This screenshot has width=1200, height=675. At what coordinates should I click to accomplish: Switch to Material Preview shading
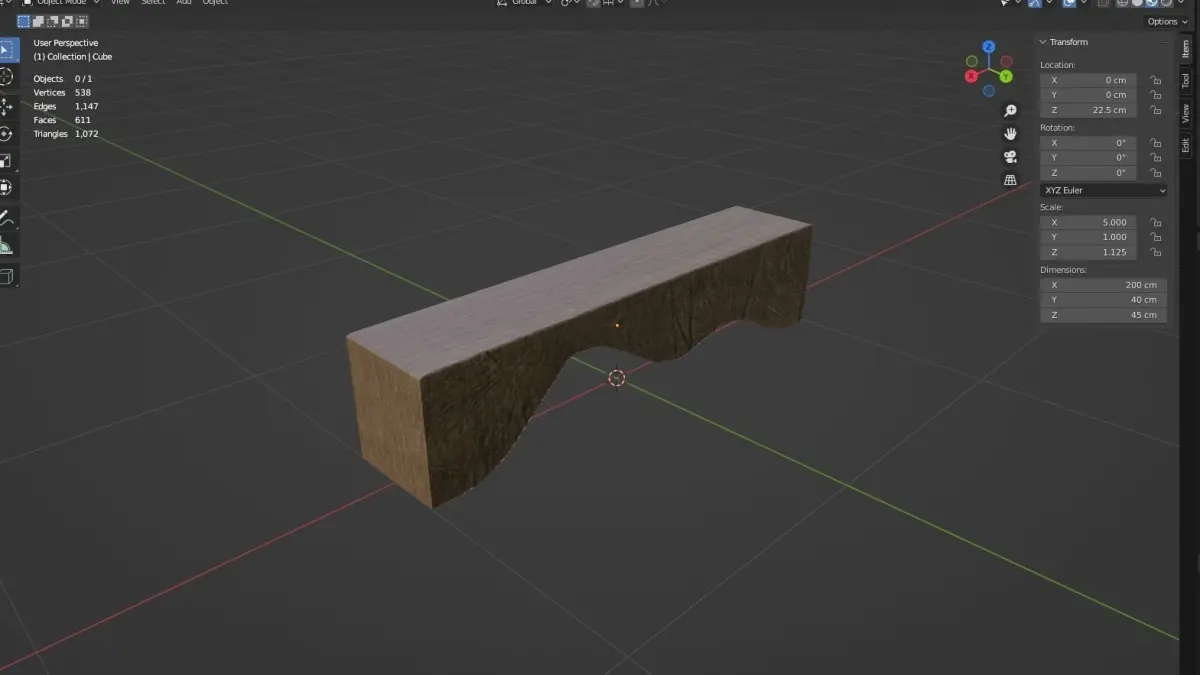[x=1151, y=3]
